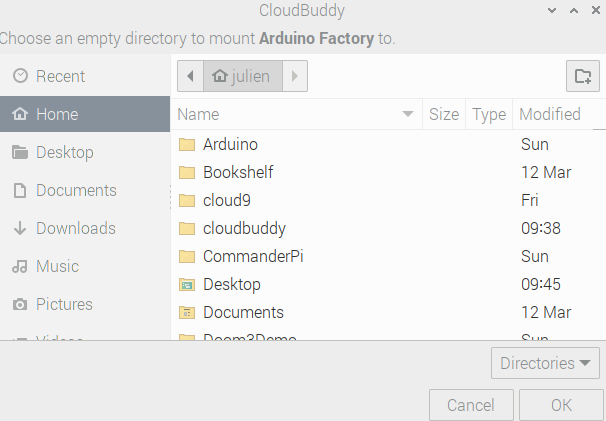Screen dimensions: 606x421
Task: Open Desktop in the sidebar
Action: pyautogui.click(x=64, y=152)
